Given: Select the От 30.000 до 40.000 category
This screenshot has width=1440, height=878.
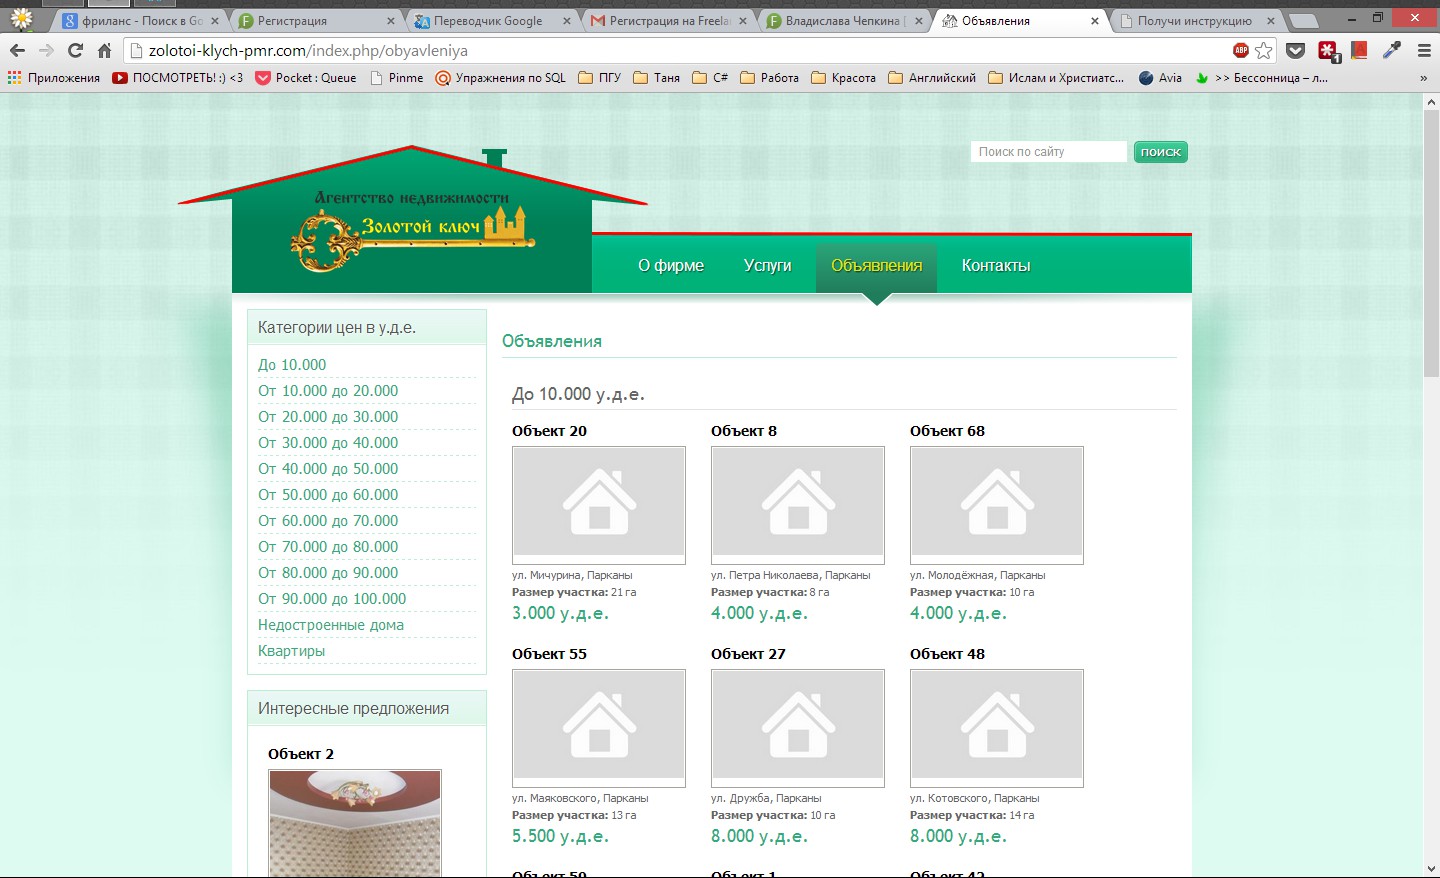Looking at the screenshot, I should (328, 443).
